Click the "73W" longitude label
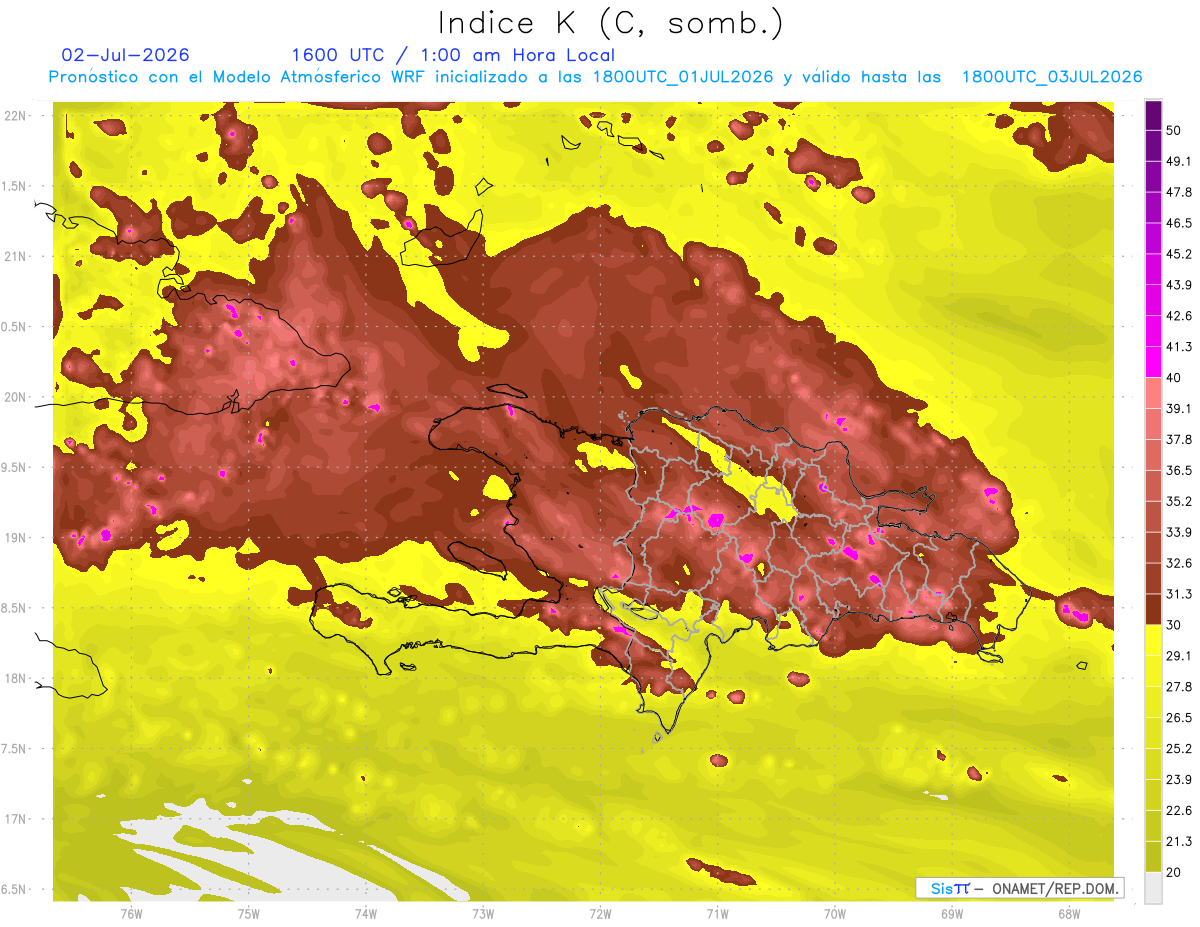 pos(483,913)
